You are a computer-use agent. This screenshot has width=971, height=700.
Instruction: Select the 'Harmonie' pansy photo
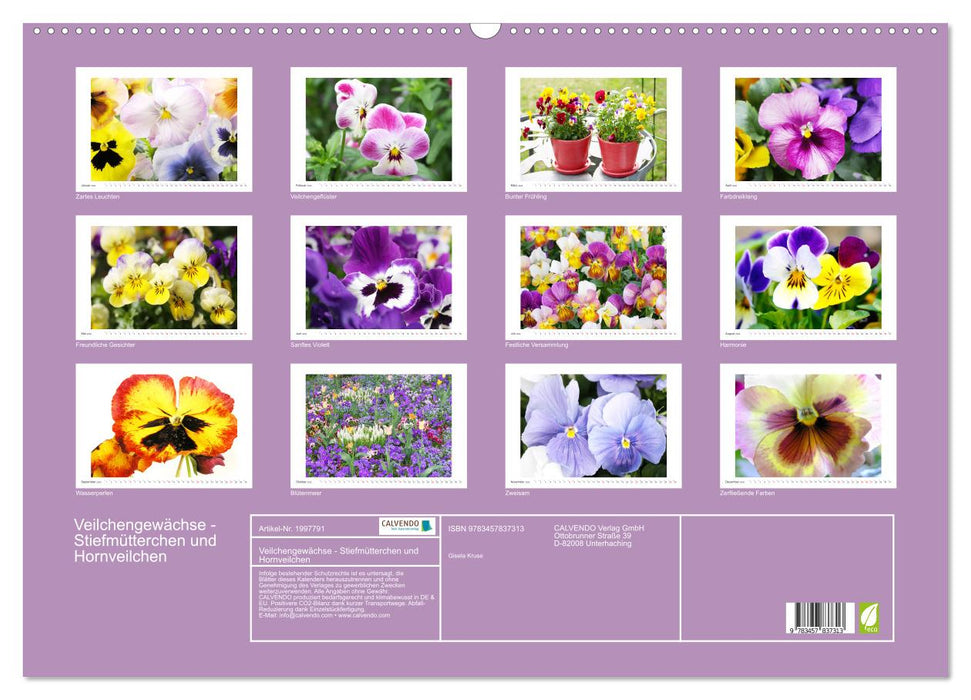pos(808,277)
